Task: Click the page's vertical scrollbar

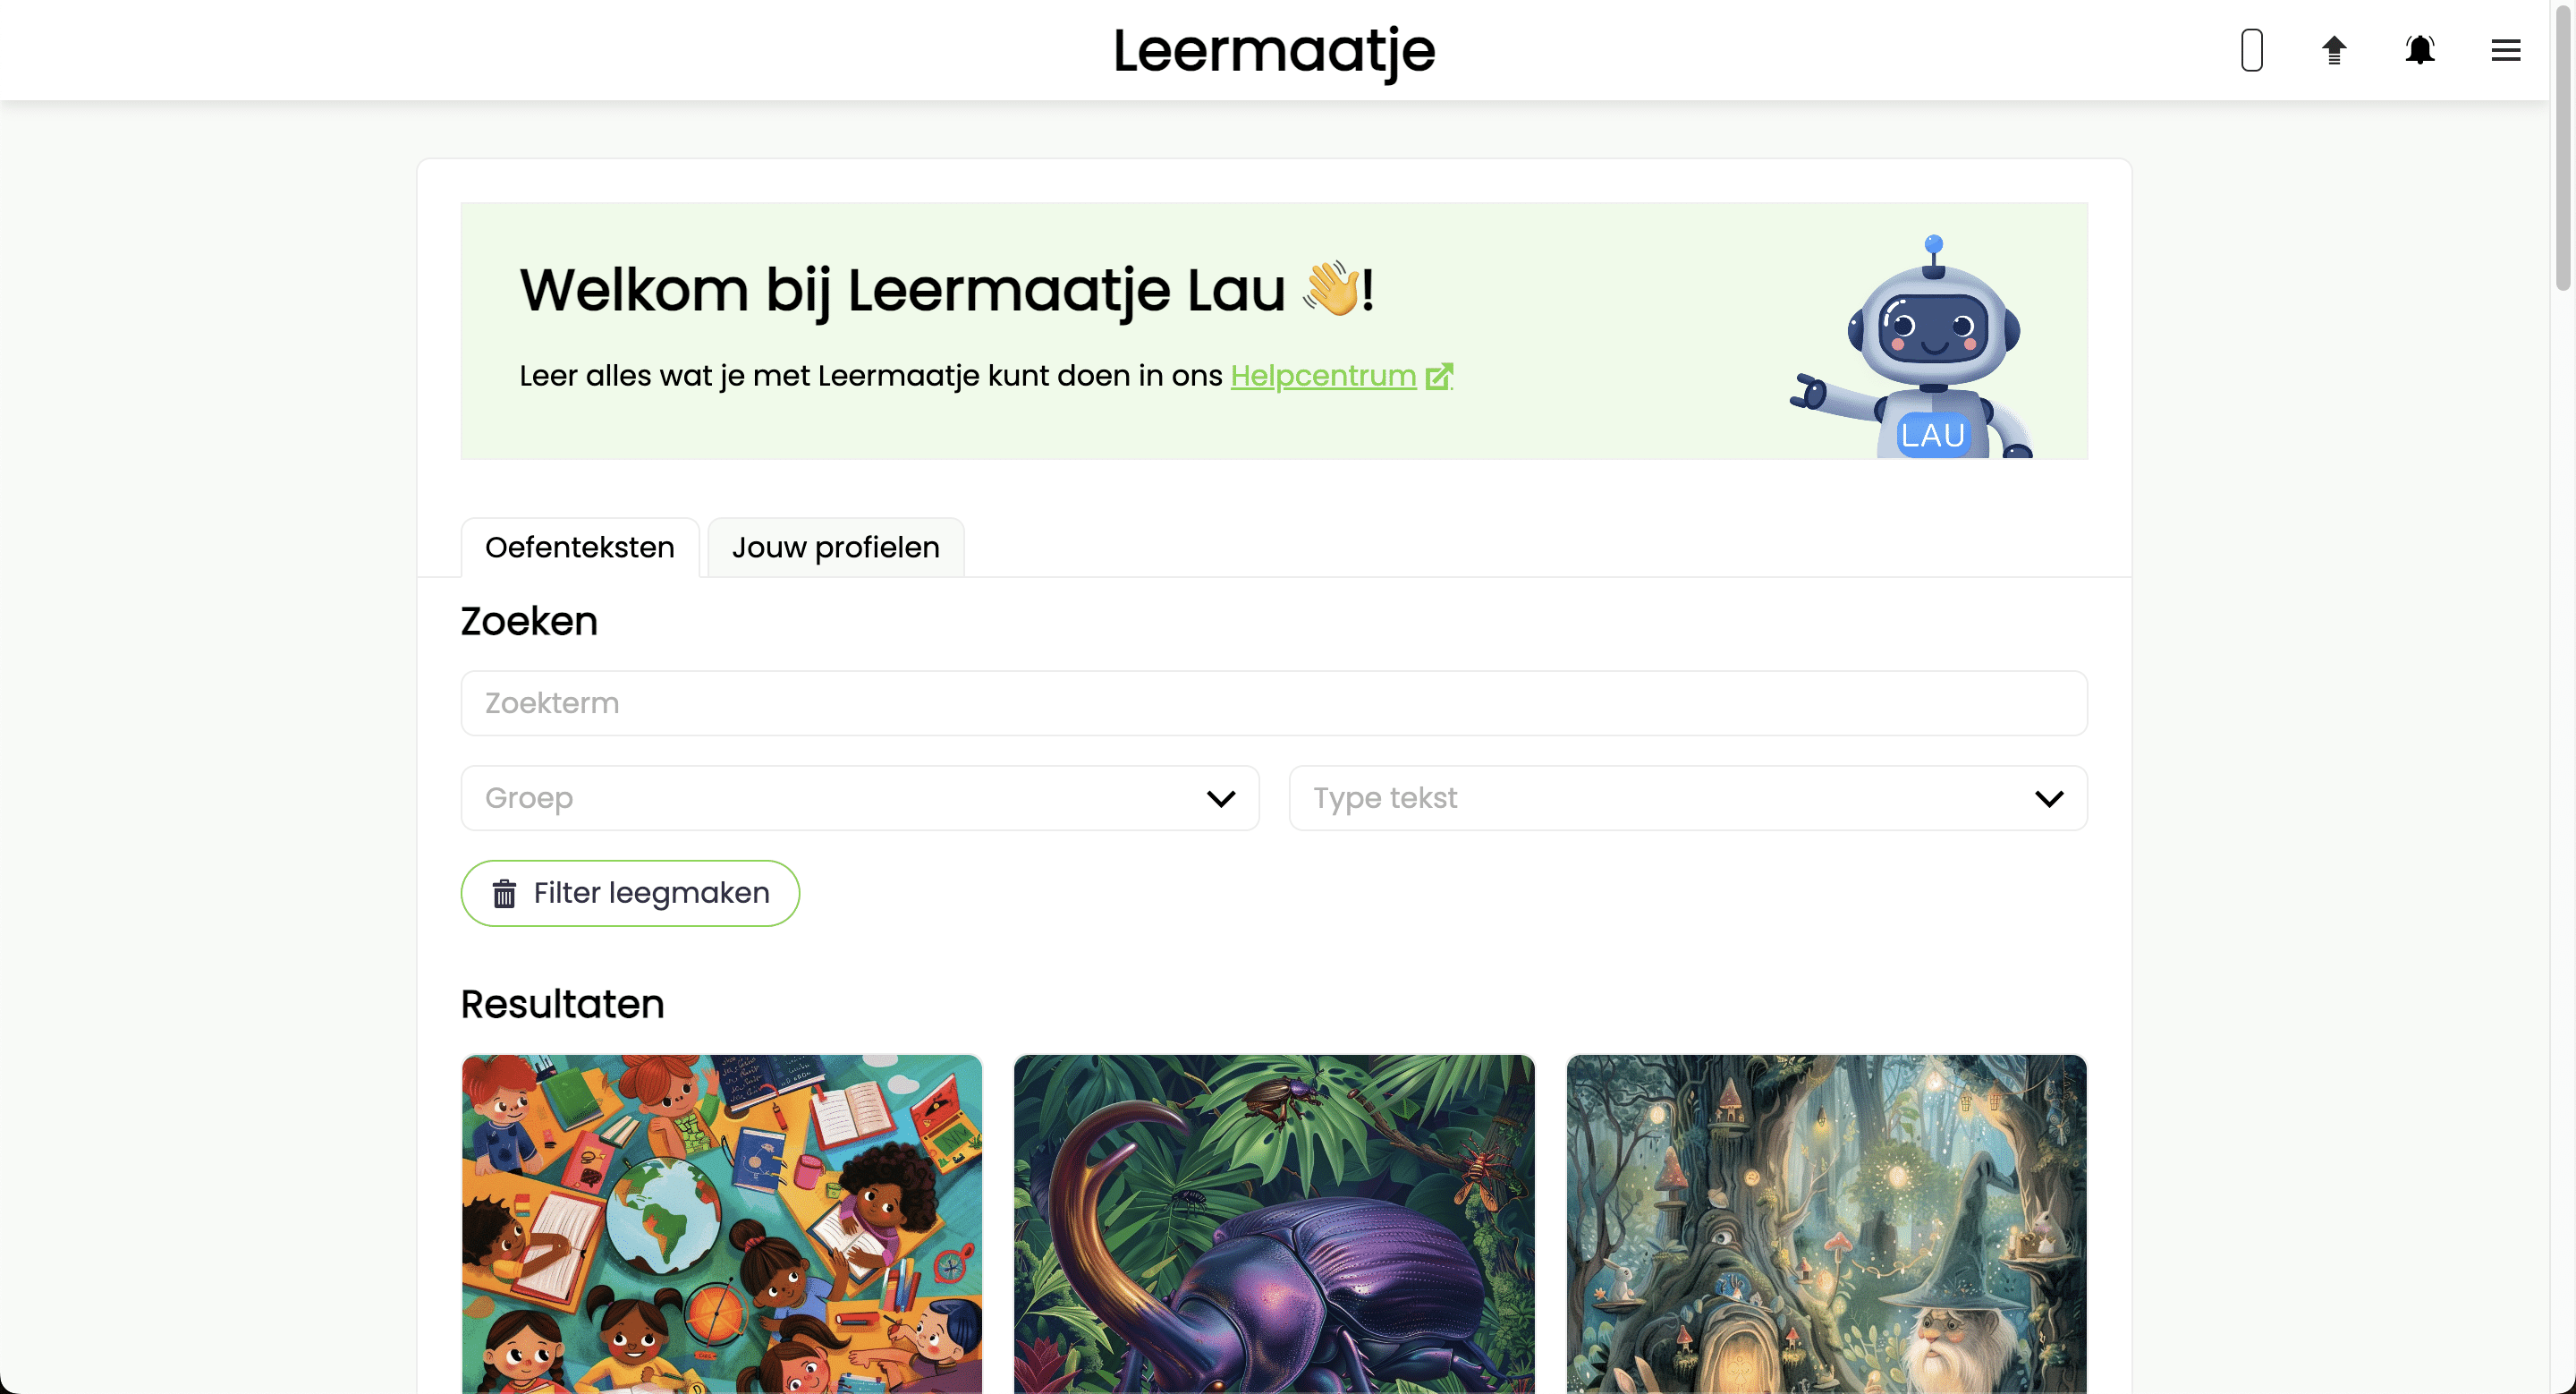Action: [2563, 150]
